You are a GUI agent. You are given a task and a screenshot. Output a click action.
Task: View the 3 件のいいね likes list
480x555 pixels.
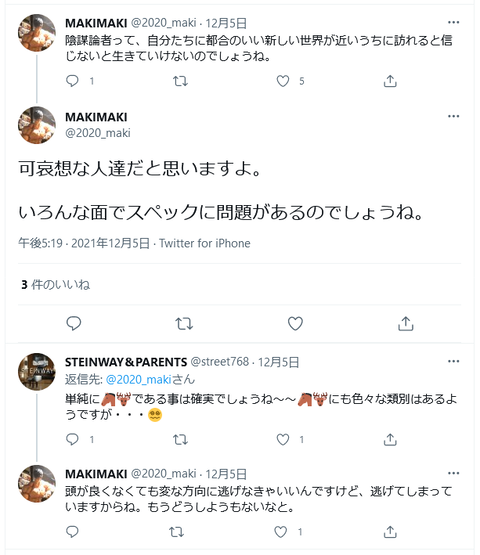(x=56, y=285)
